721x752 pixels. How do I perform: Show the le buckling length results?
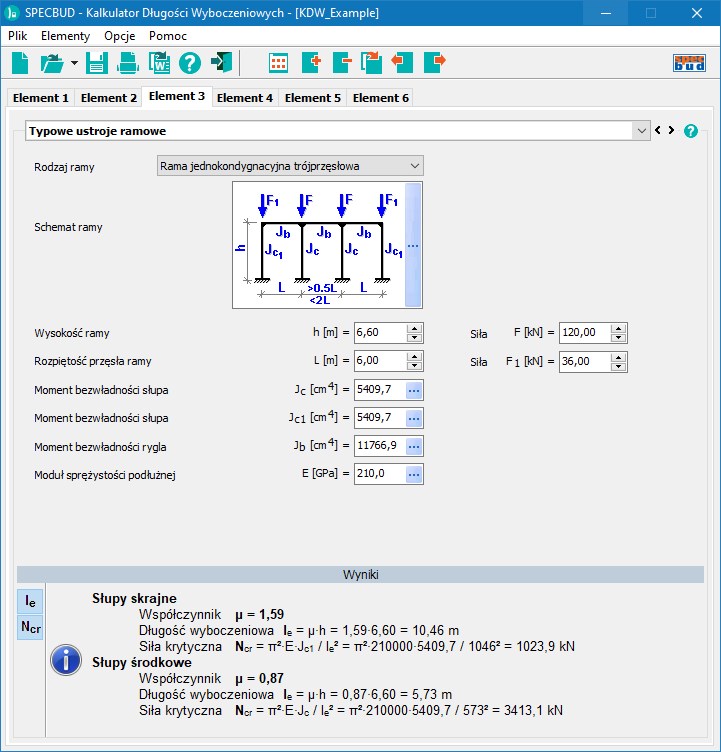pos(31,600)
